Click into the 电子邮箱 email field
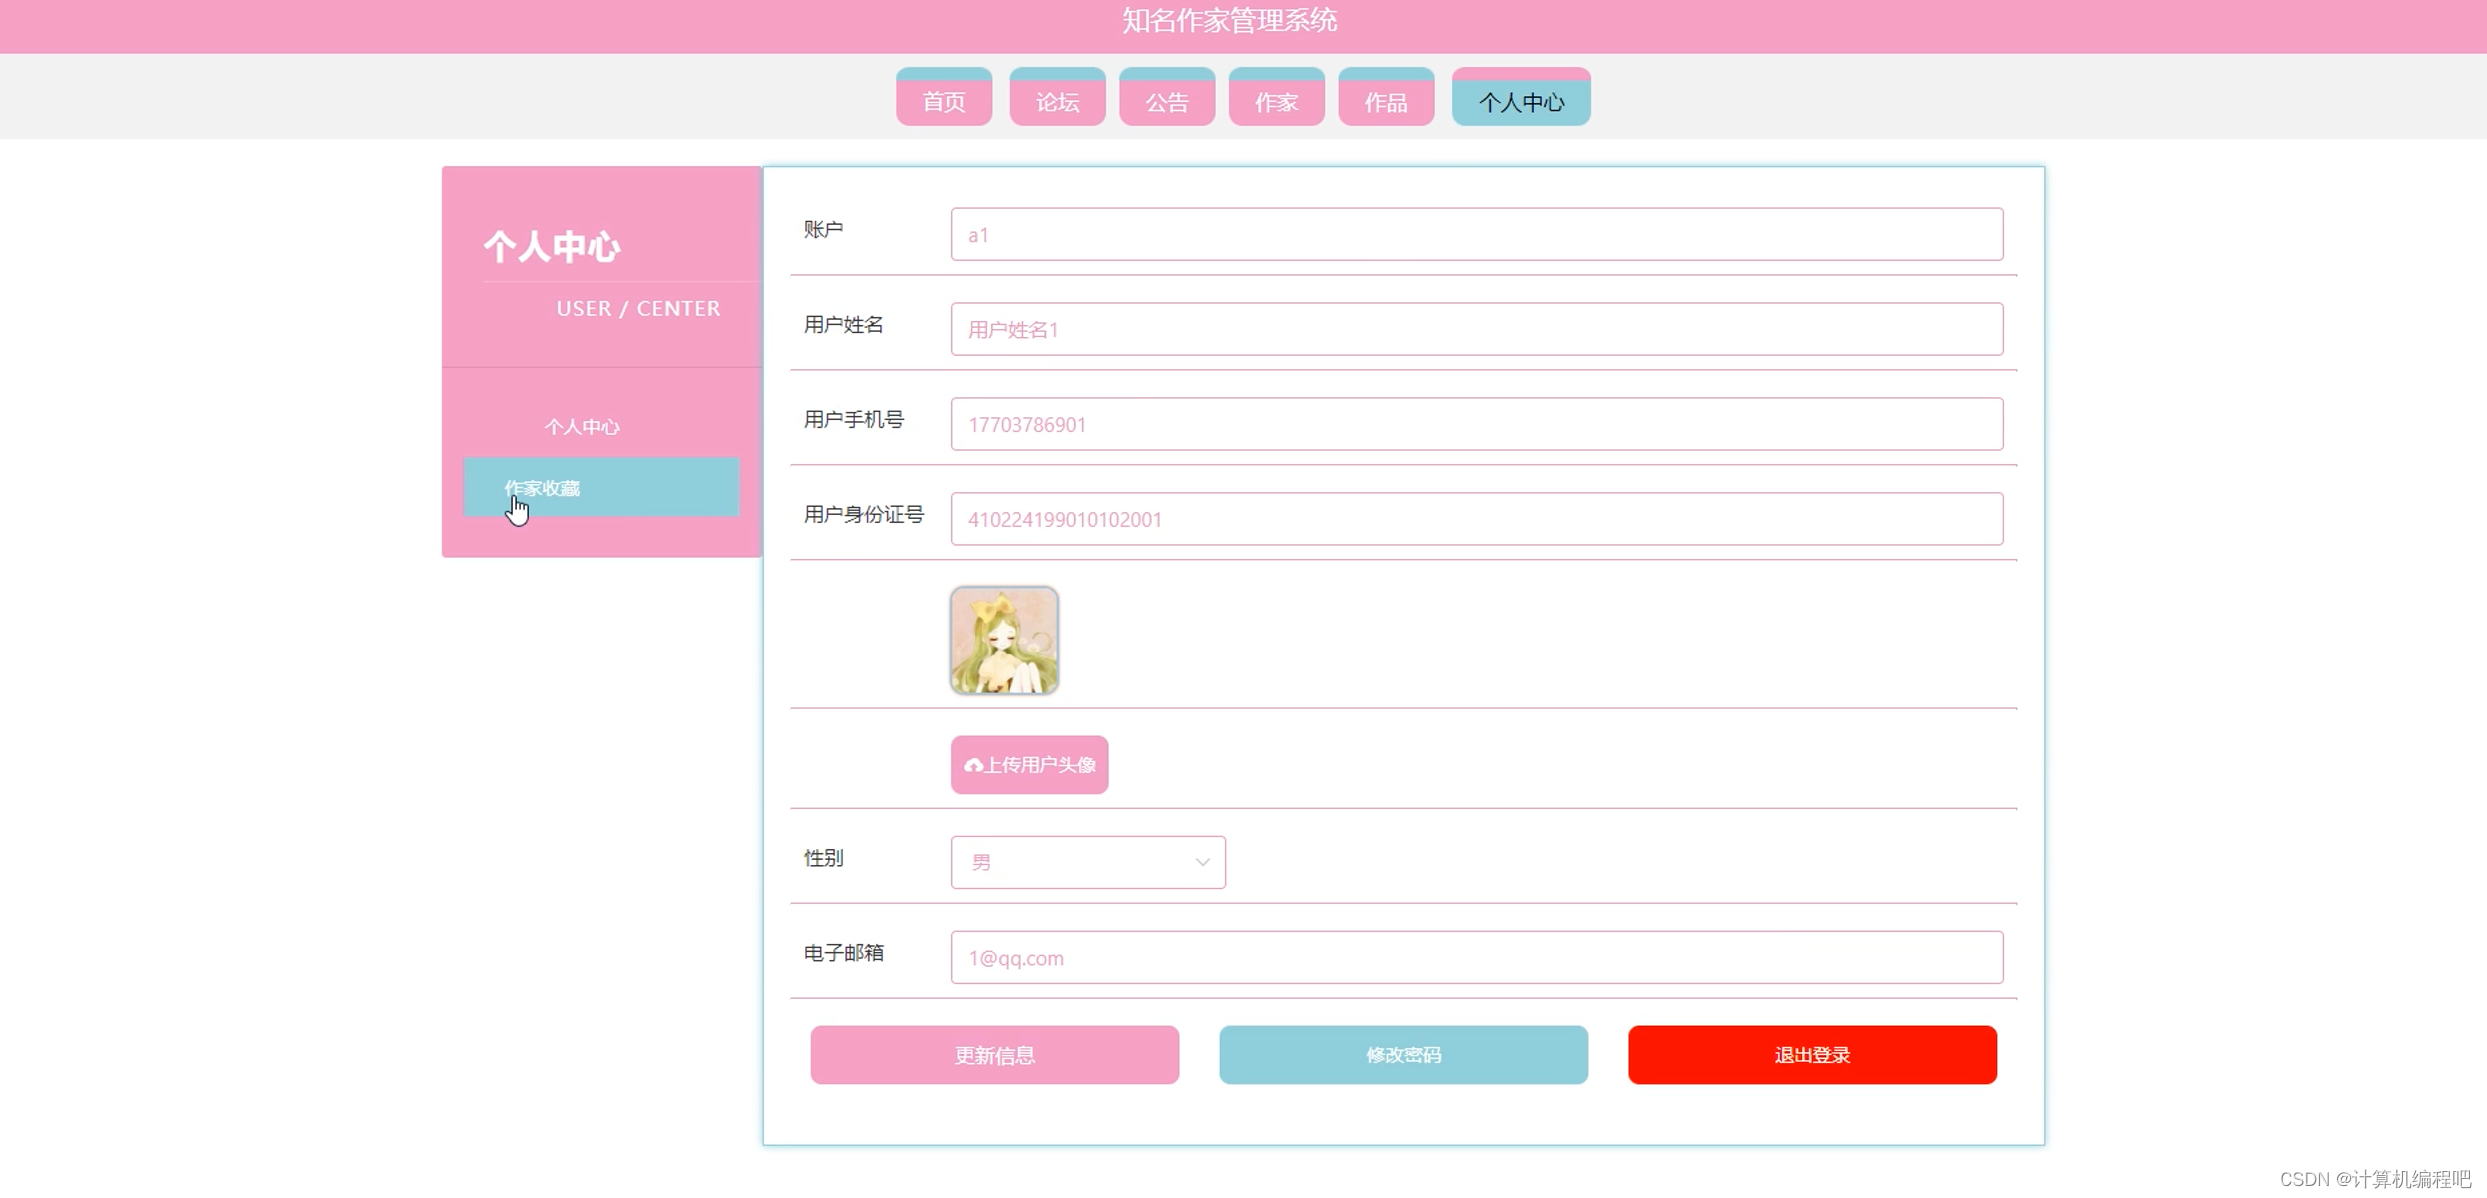 [1476, 957]
